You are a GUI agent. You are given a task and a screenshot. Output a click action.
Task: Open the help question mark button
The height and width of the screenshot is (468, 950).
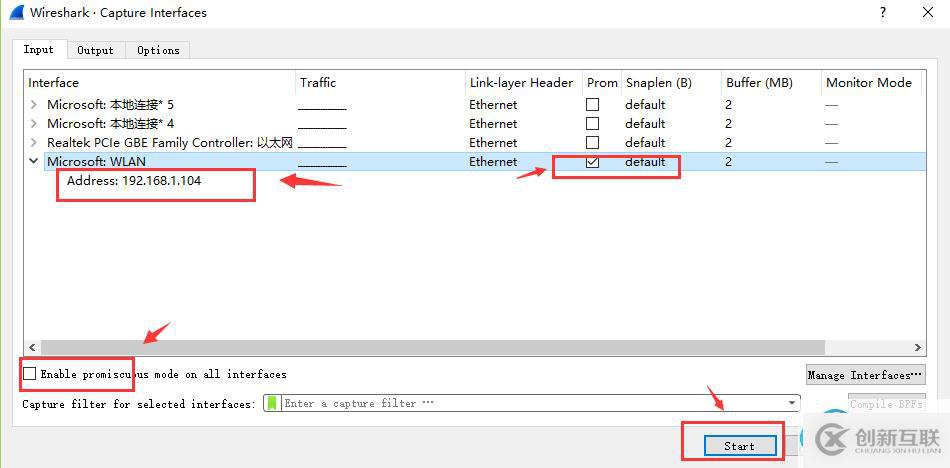coord(883,12)
